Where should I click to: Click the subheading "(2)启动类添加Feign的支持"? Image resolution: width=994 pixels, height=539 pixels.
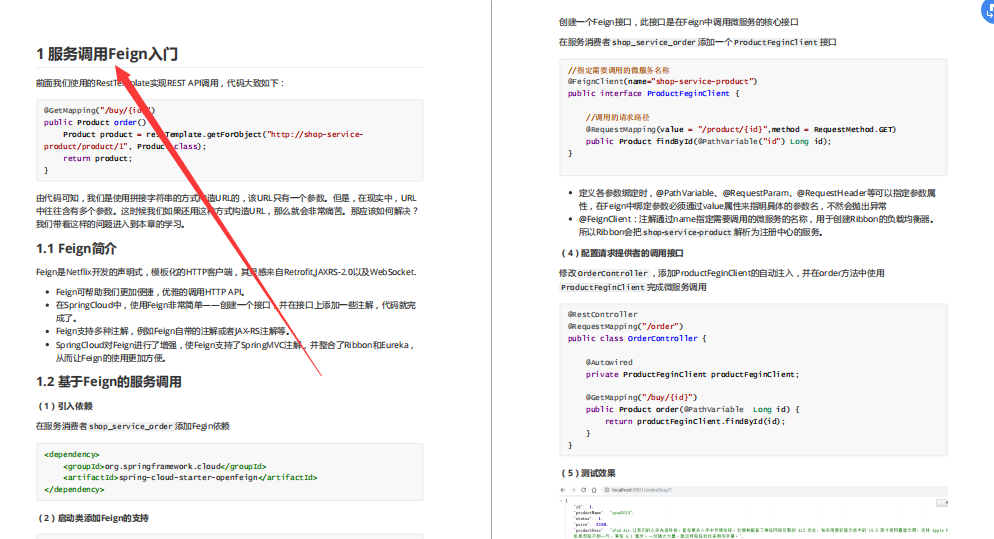pos(93,518)
